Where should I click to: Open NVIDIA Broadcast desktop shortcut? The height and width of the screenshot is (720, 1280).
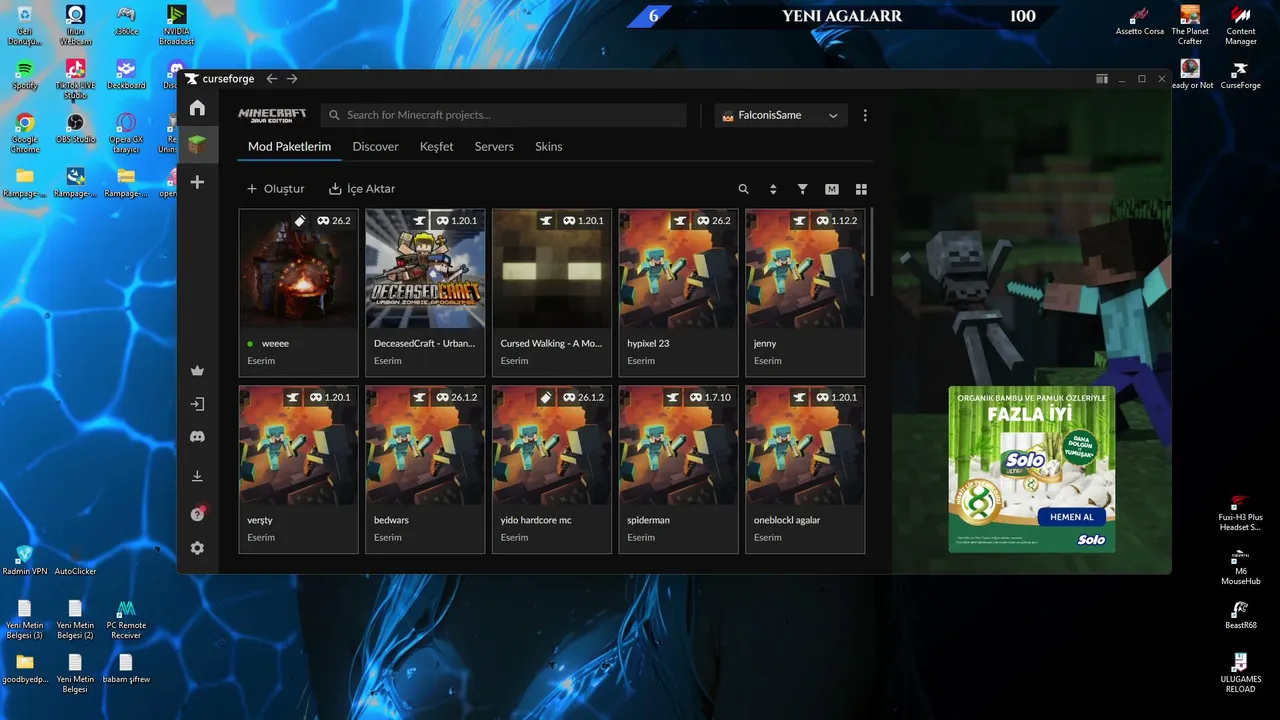point(176,25)
